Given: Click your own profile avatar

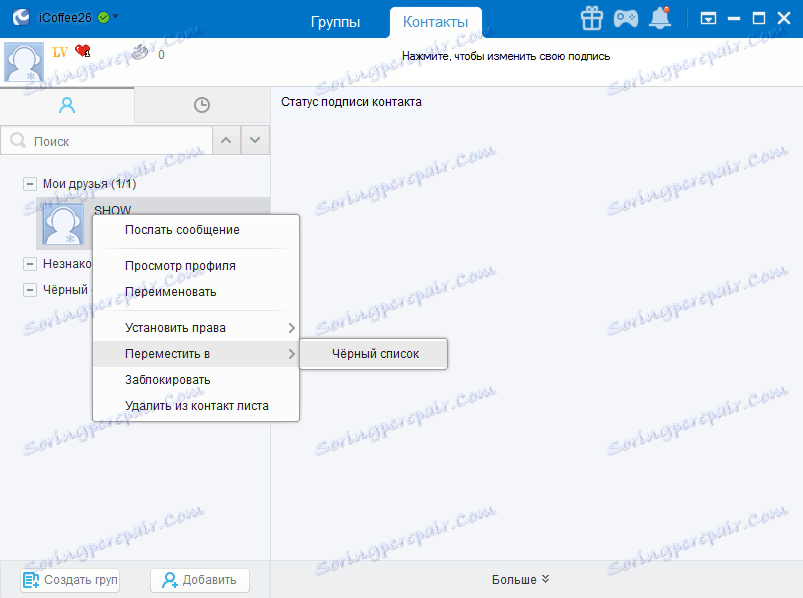Looking at the screenshot, I should point(24,62).
